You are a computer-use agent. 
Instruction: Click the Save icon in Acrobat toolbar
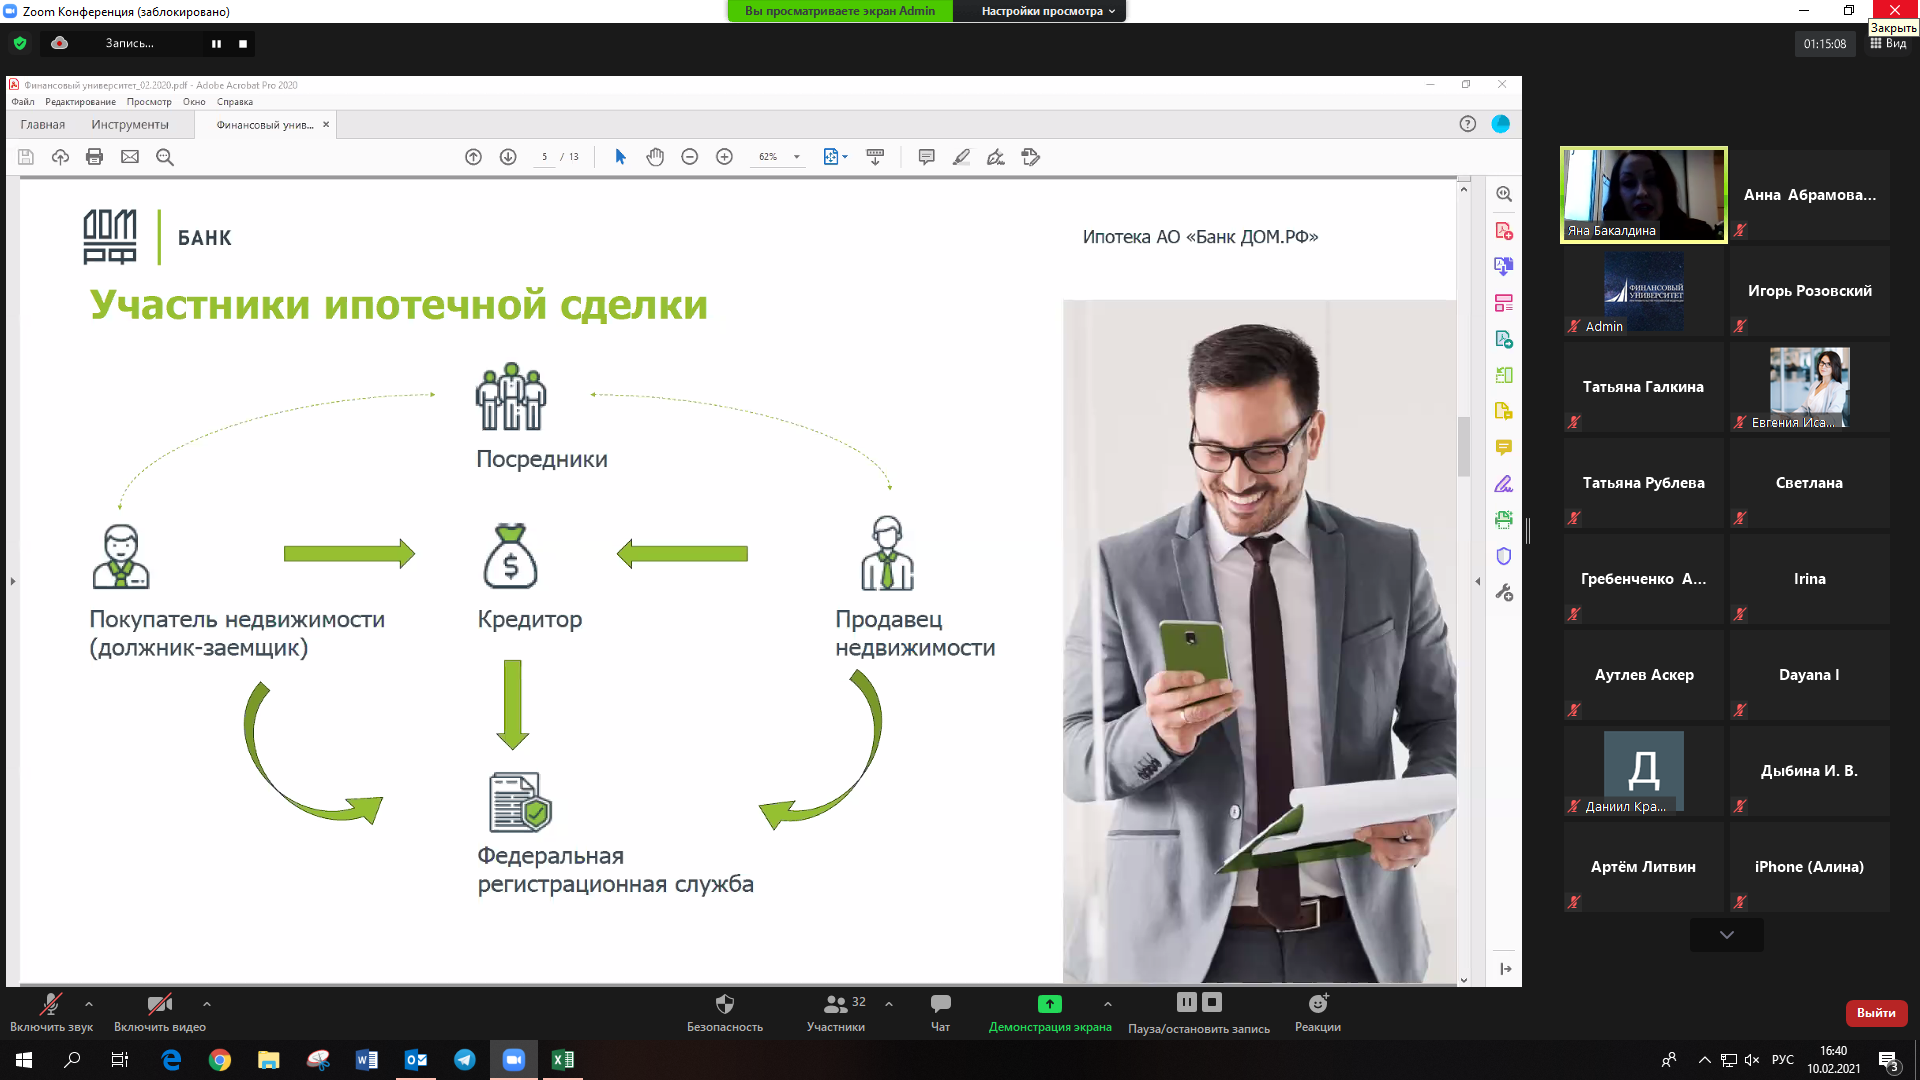click(26, 157)
